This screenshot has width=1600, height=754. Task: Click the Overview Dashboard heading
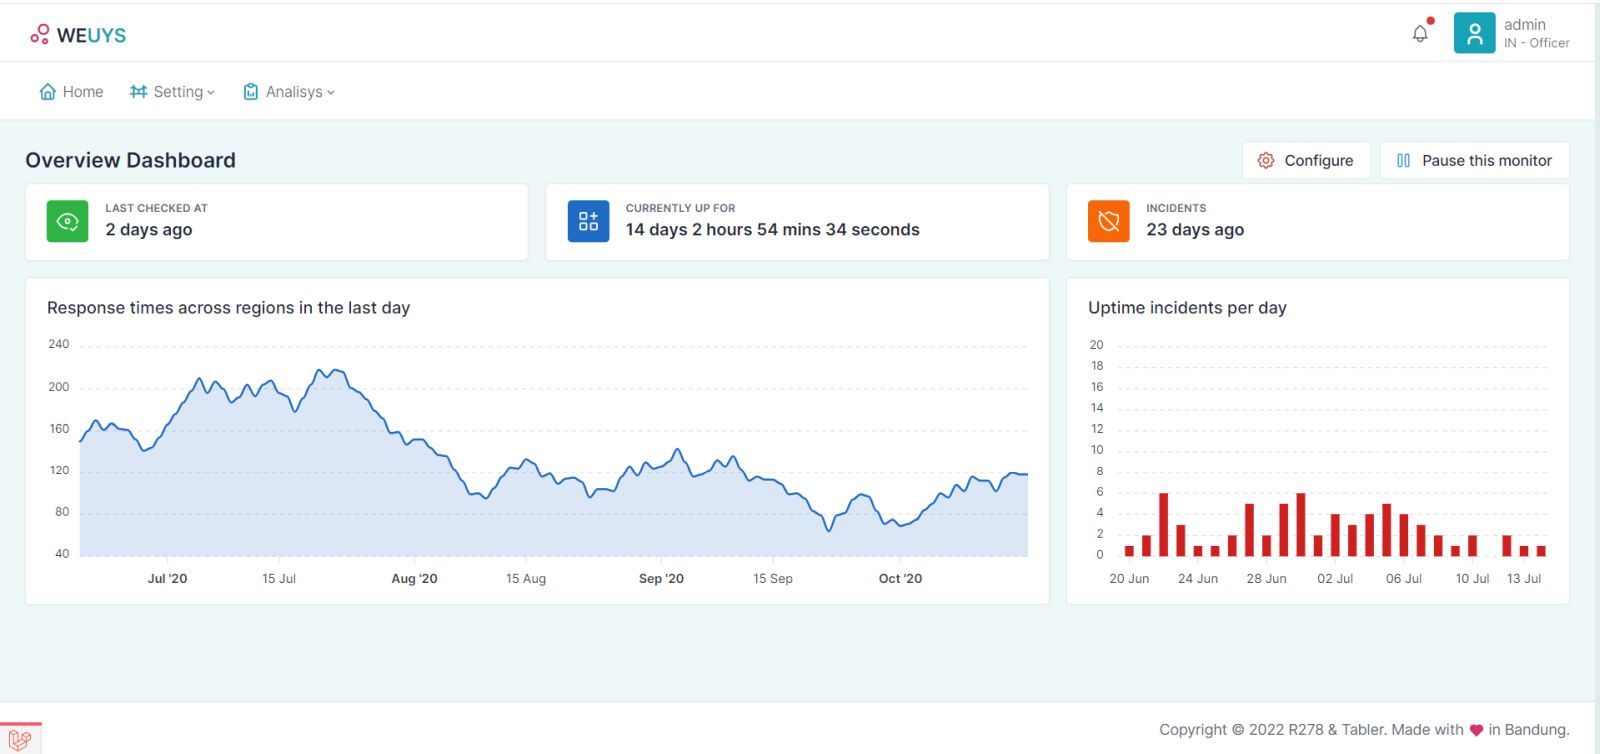tap(130, 160)
